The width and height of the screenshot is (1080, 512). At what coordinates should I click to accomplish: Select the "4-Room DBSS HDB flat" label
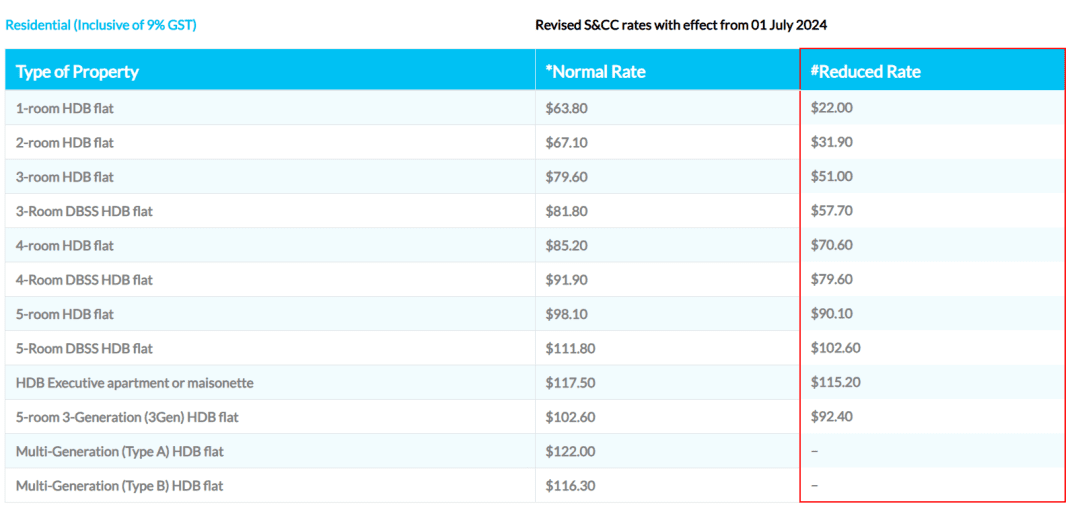[x=84, y=280]
